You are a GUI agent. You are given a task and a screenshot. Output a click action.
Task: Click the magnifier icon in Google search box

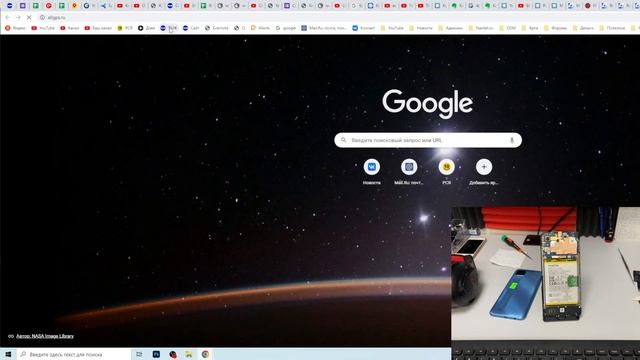point(343,140)
